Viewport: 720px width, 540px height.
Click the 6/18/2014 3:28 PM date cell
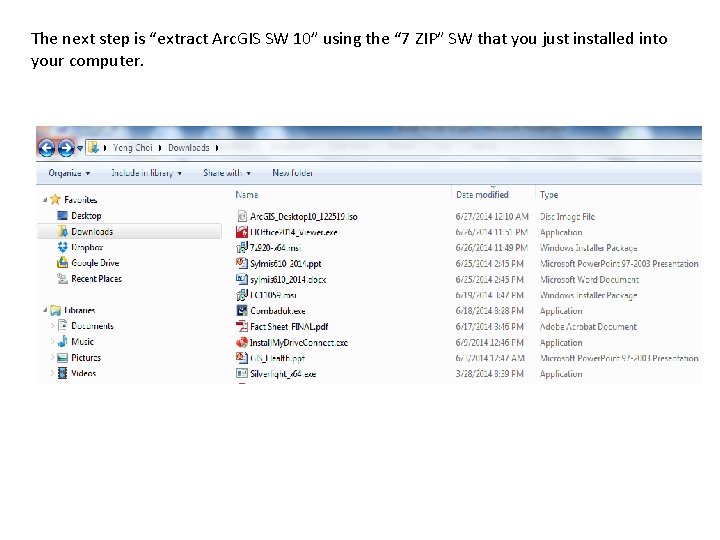pyautogui.click(x=489, y=311)
